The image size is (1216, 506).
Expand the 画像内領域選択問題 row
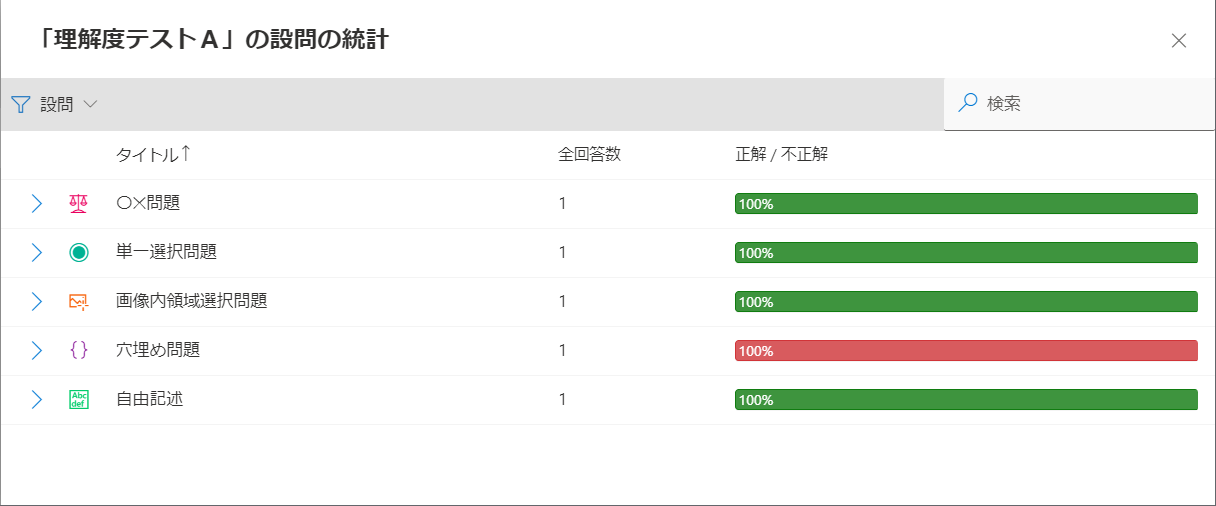click(x=37, y=302)
